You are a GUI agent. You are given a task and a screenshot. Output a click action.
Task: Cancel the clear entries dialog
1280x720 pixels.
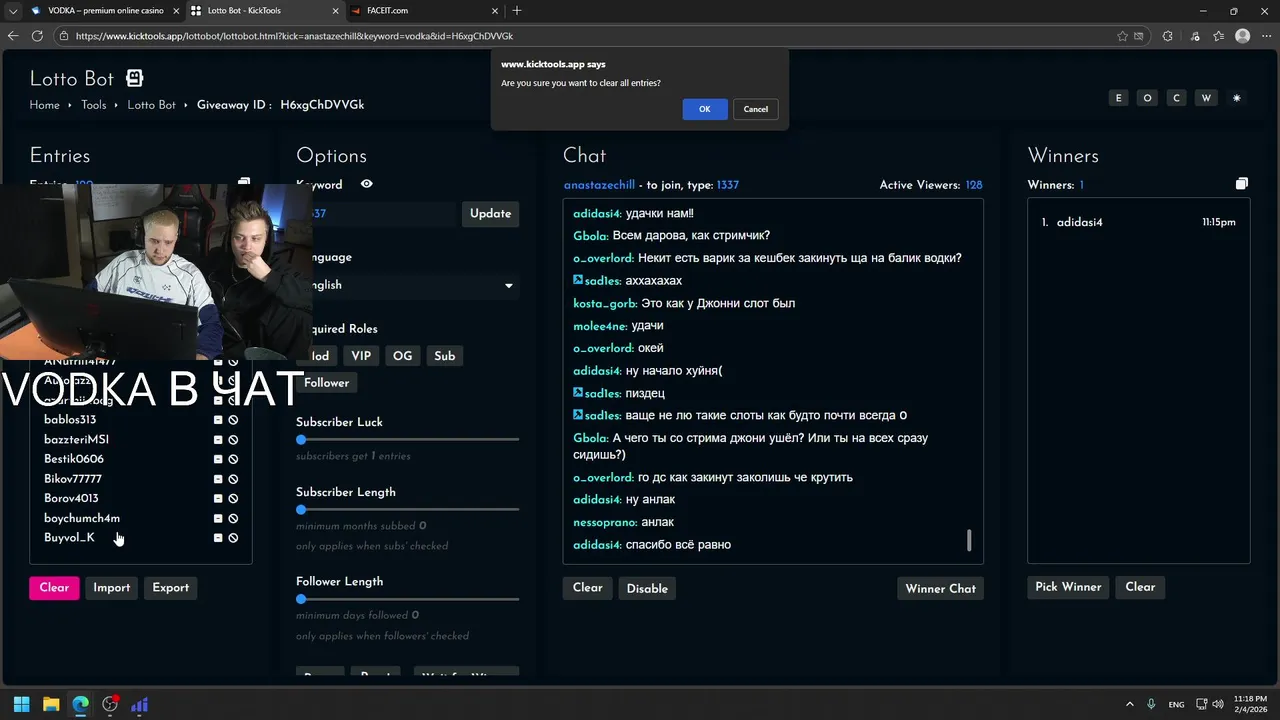pos(756,109)
